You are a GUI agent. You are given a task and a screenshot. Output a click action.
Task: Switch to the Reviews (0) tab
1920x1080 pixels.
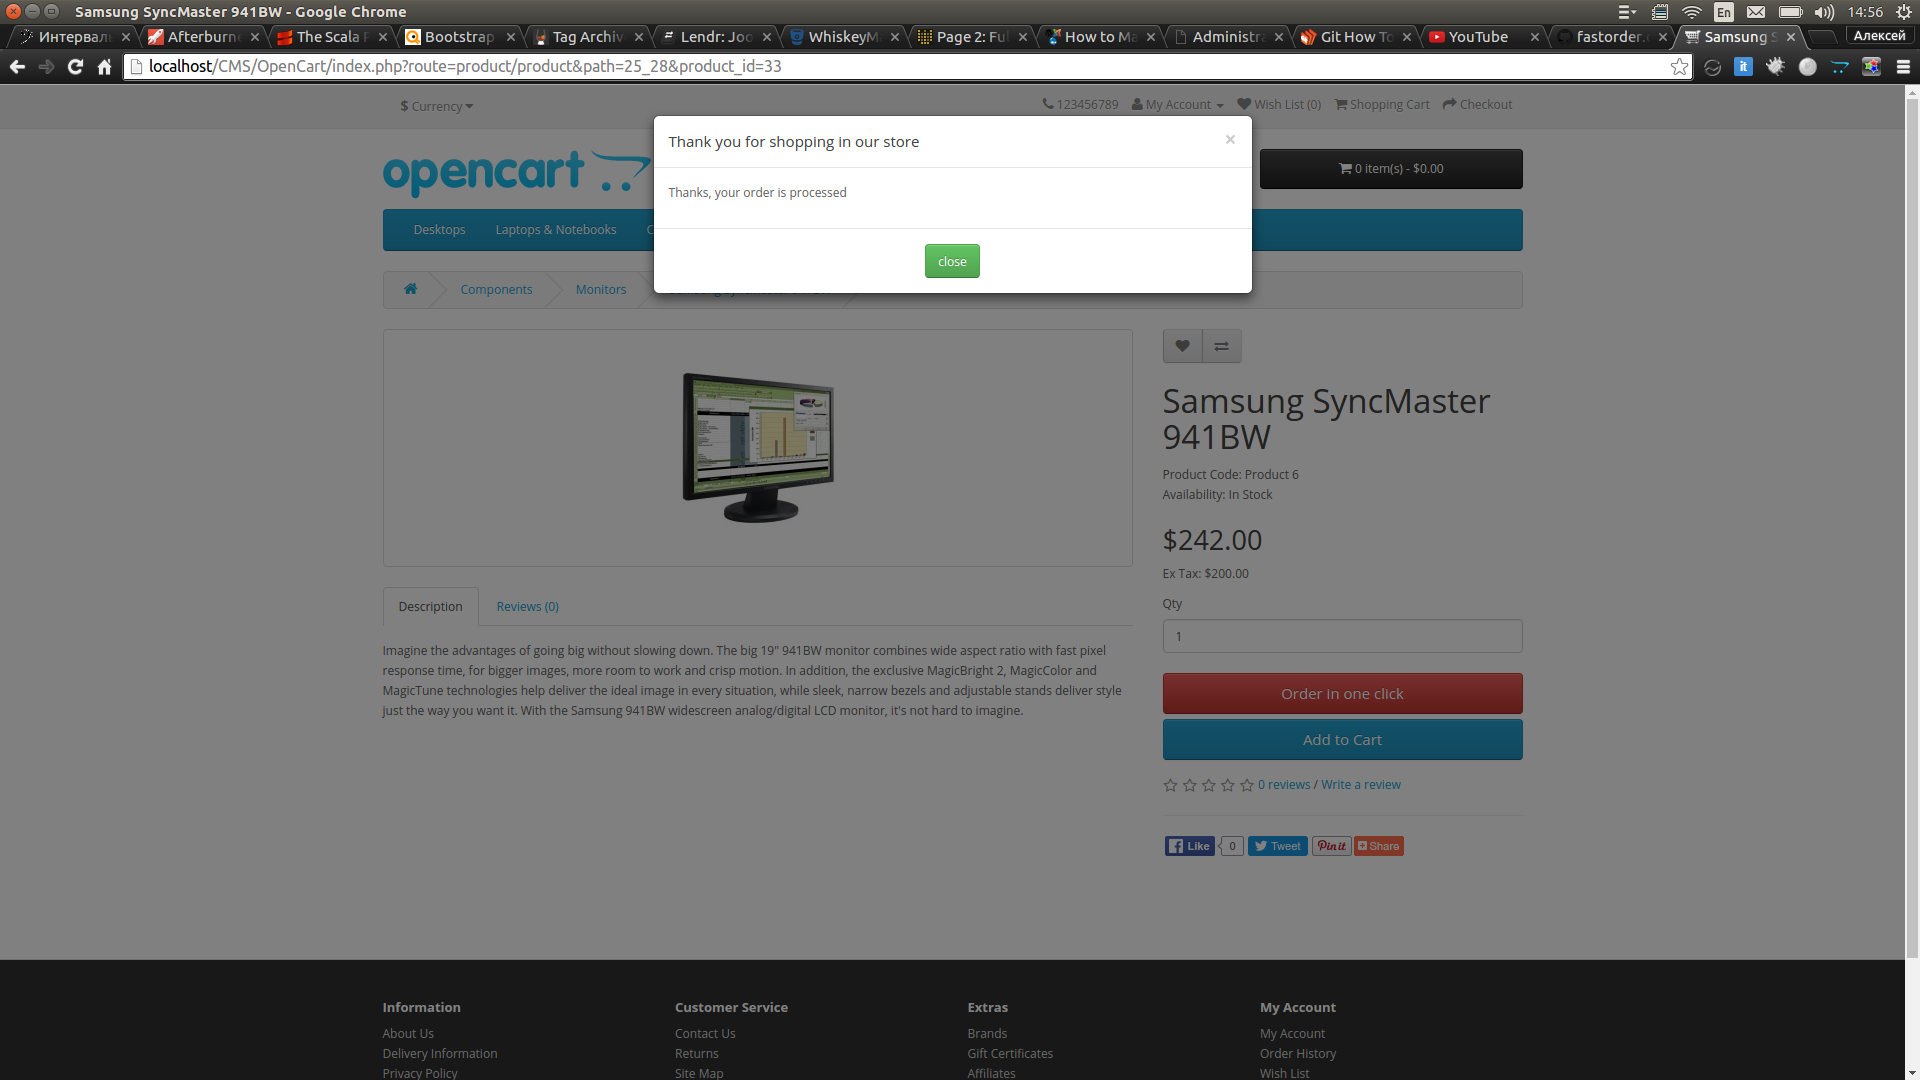(527, 607)
